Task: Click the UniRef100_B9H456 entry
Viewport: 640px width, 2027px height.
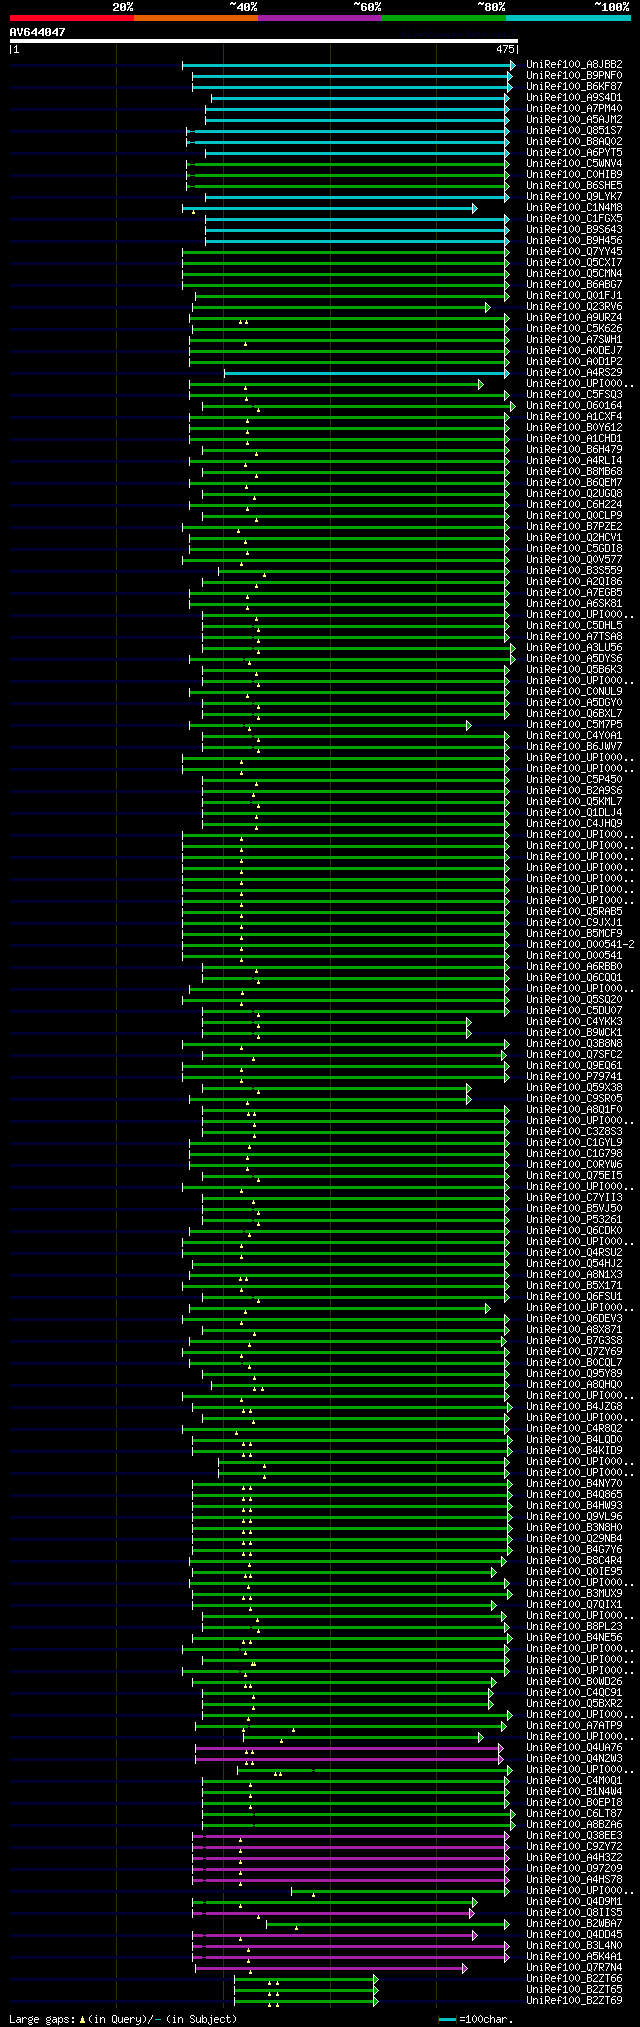Action: (574, 240)
